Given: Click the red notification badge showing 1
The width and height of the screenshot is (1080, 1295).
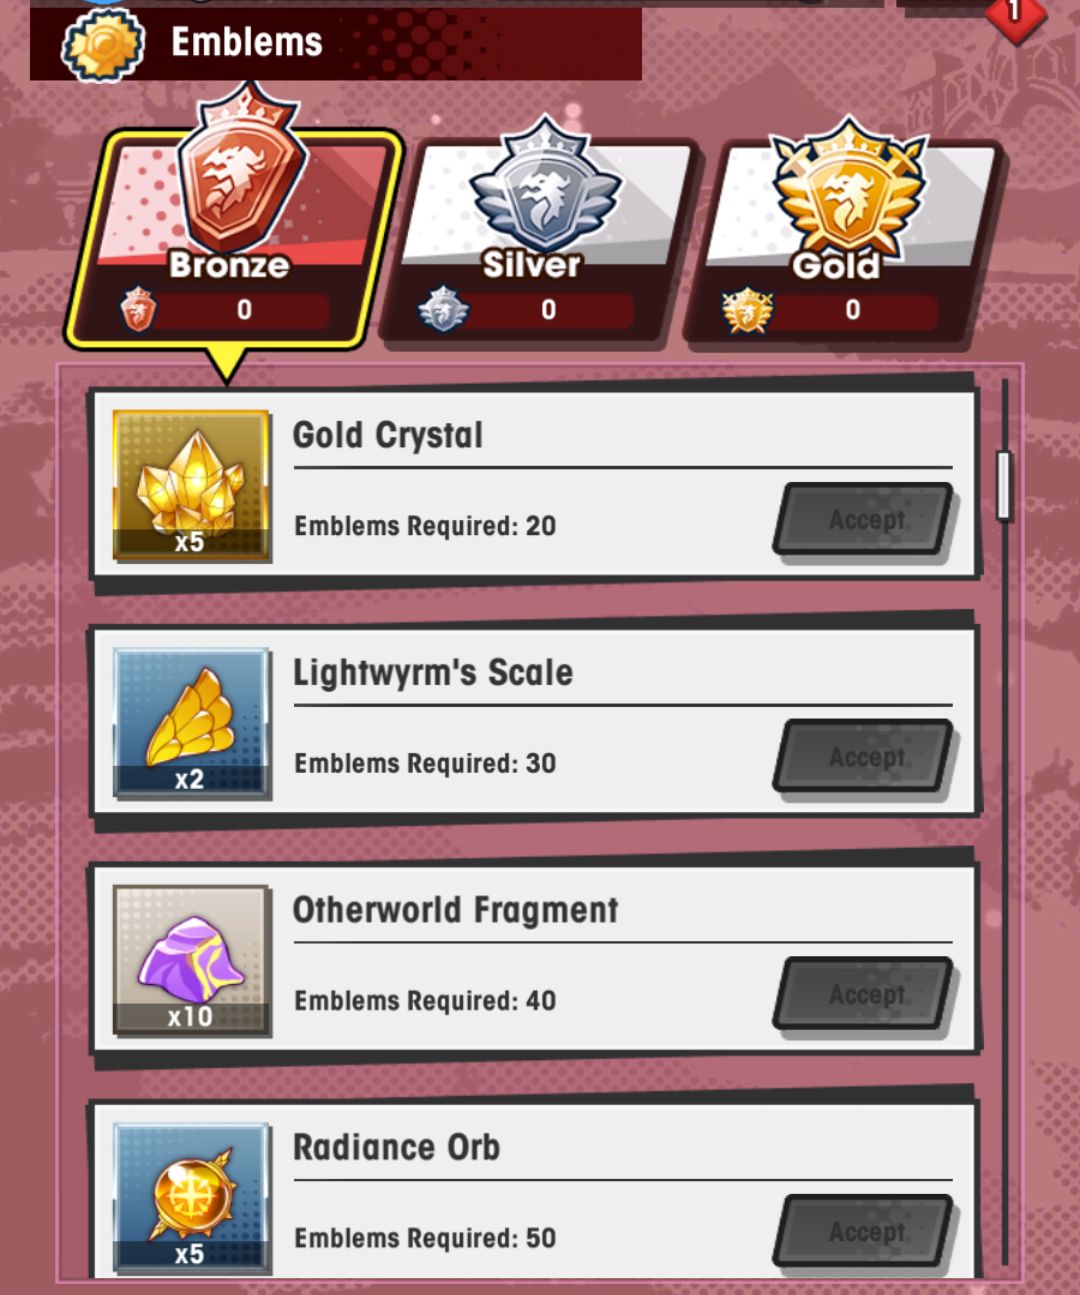Looking at the screenshot, I should [1016, 15].
